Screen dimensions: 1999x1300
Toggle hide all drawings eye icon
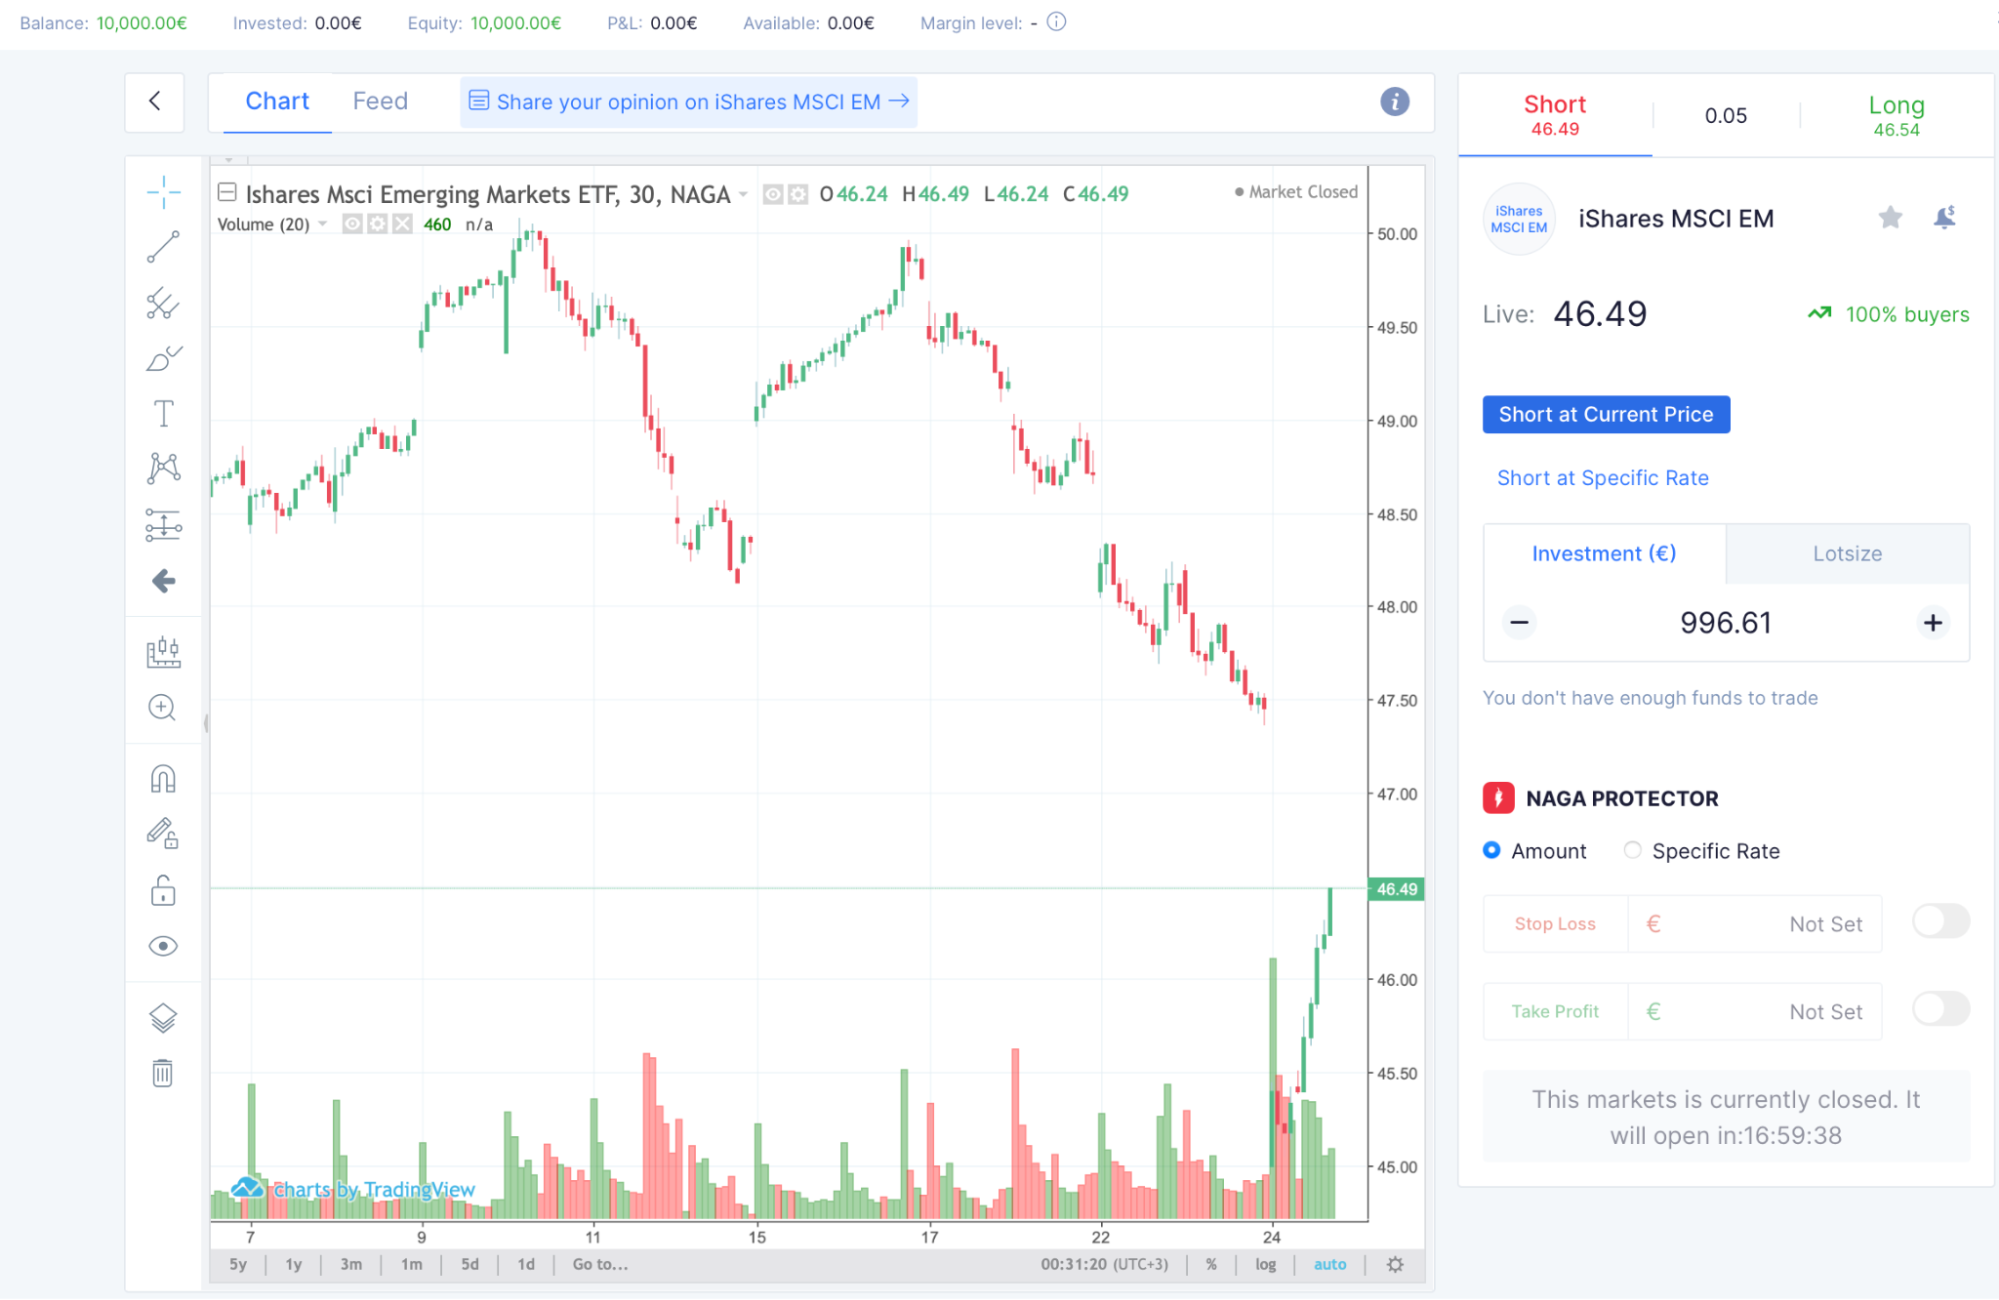(x=163, y=946)
